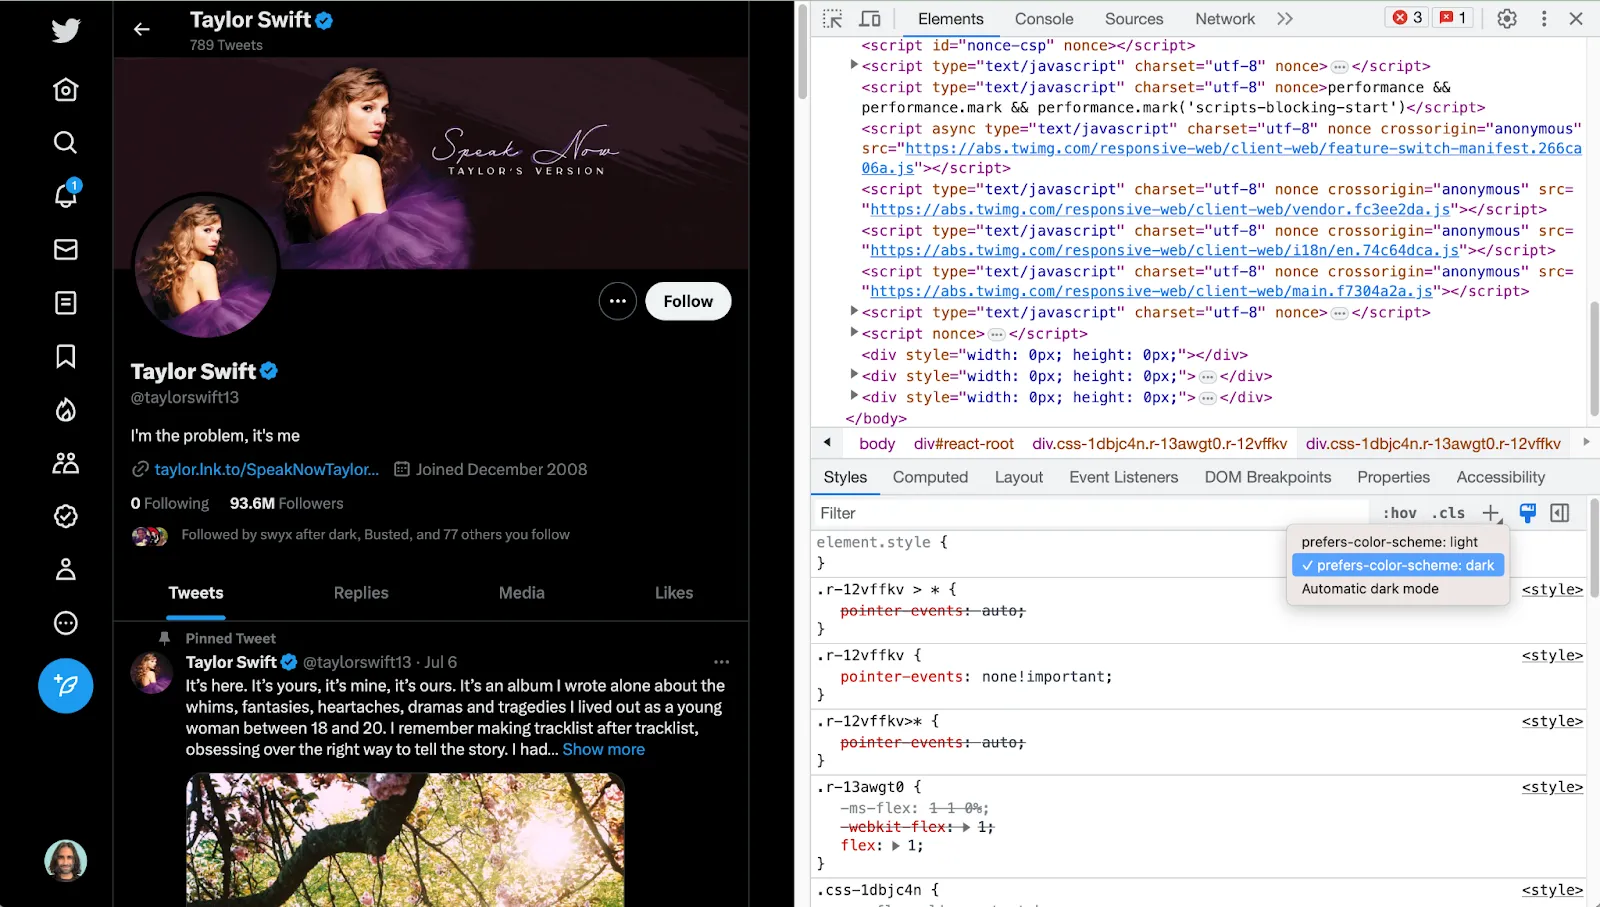Screen dimensions: 1600x907
Task: Open the Event Listeners tab
Action: point(1124,477)
